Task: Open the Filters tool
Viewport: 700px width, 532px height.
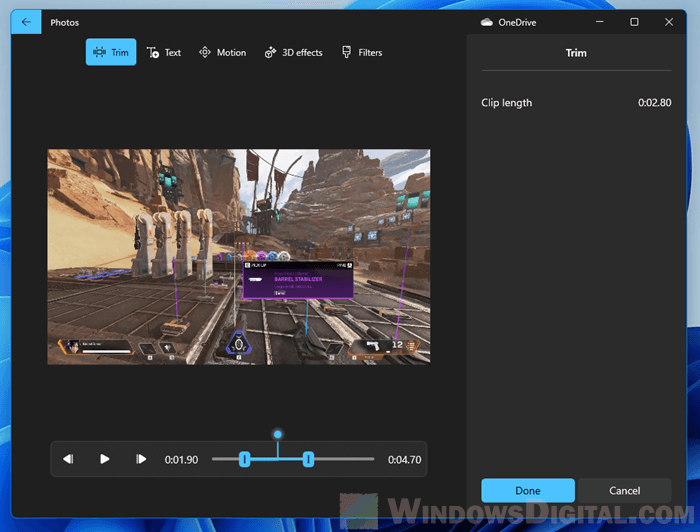Action: click(x=362, y=52)
